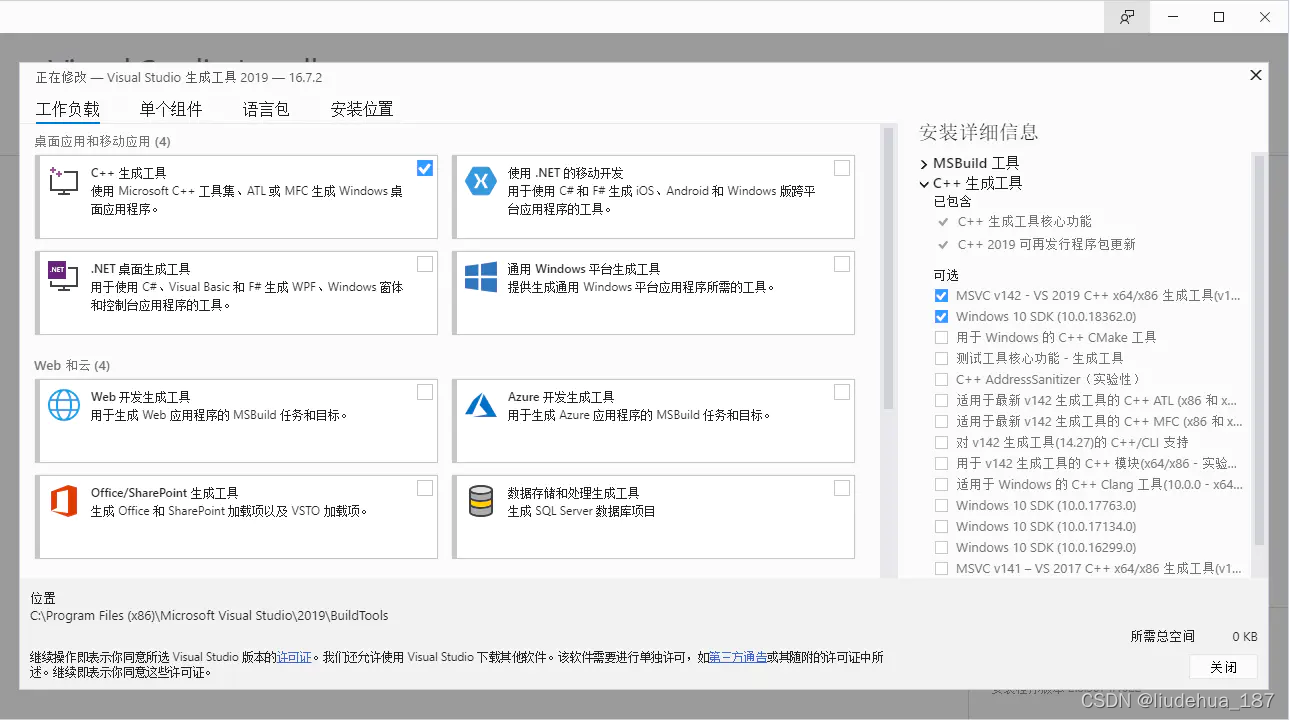The width and height of the screenshot is (1290, 720).
Task: Switch to the 工作负载 tab
Action: point(68,109)
